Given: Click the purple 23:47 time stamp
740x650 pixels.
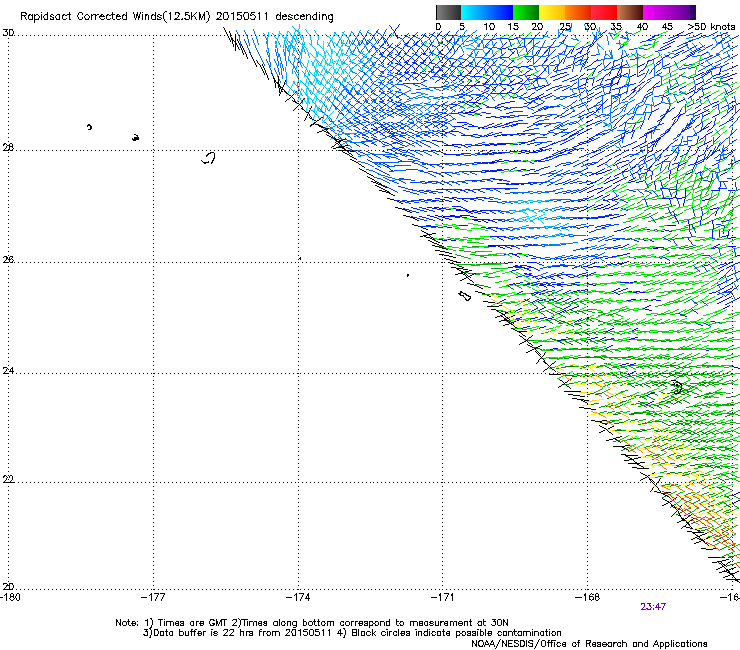Looking at the screenshot, I should click(x=653, y=607).
